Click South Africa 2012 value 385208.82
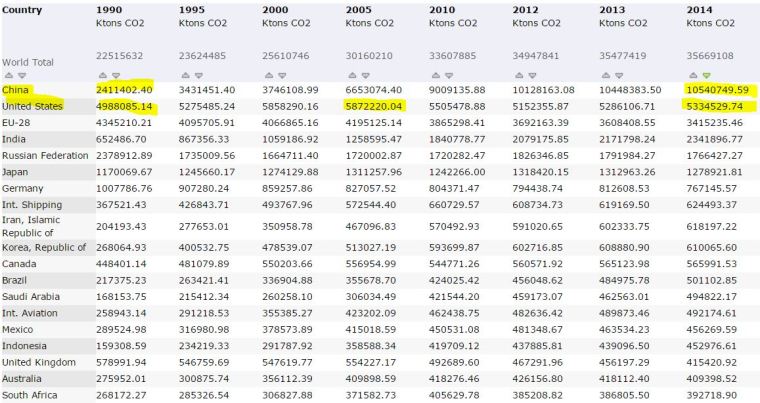Screen dimensions: 760x403 pos(538,395)
